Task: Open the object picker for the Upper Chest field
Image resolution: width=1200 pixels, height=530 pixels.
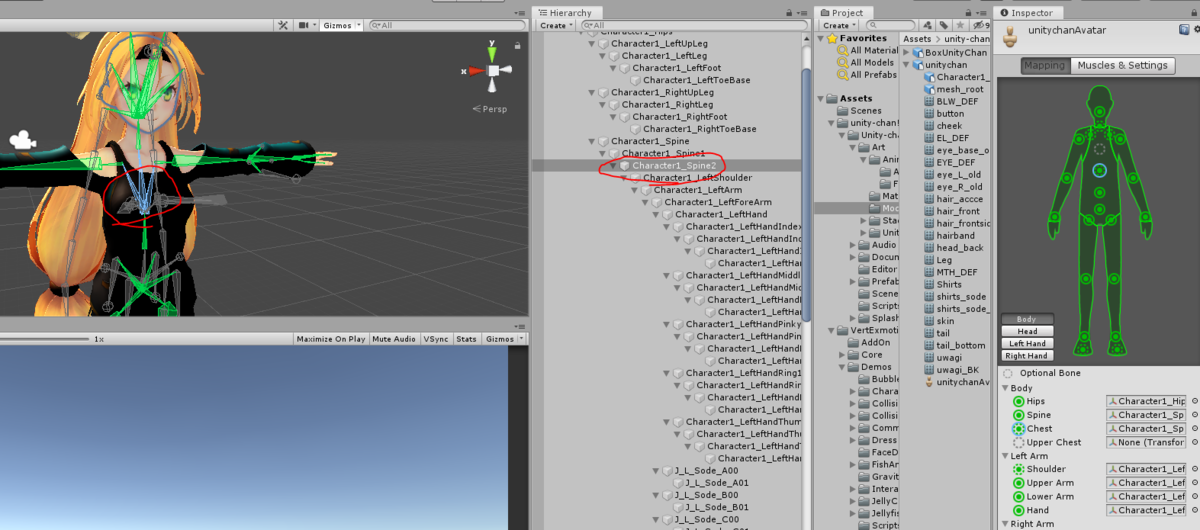Action: 1194,443
